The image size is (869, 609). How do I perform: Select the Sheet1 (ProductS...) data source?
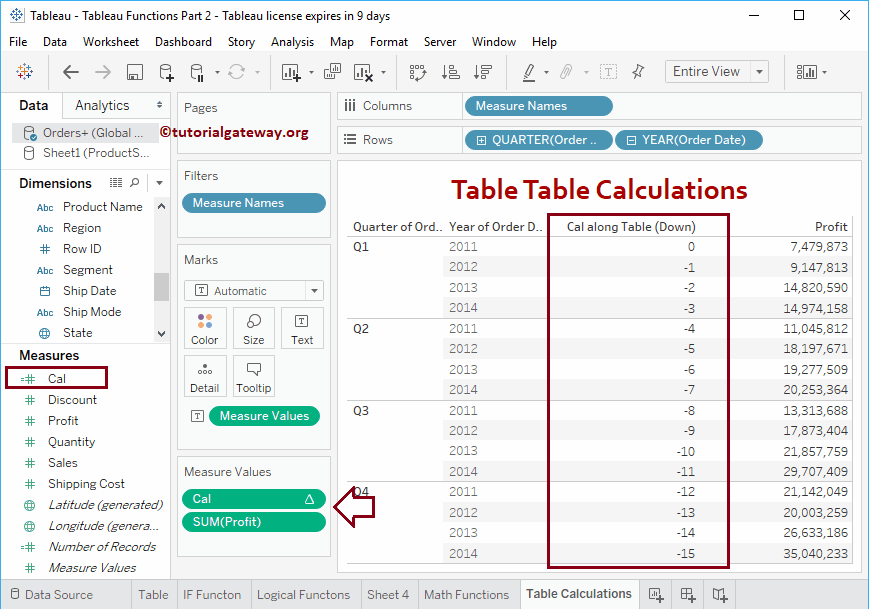tap(85, 153)
